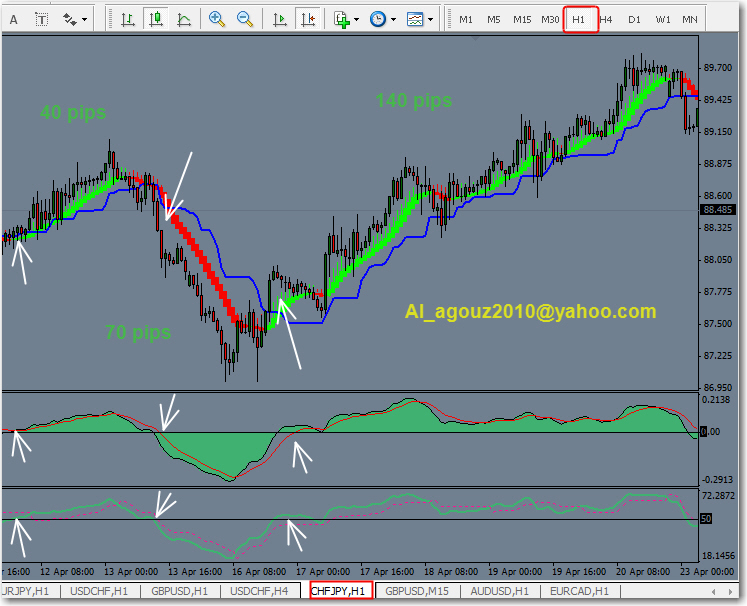747x606 pixels.
Task: Click the RSI level 50 label
Action: (x=706, y=519)
